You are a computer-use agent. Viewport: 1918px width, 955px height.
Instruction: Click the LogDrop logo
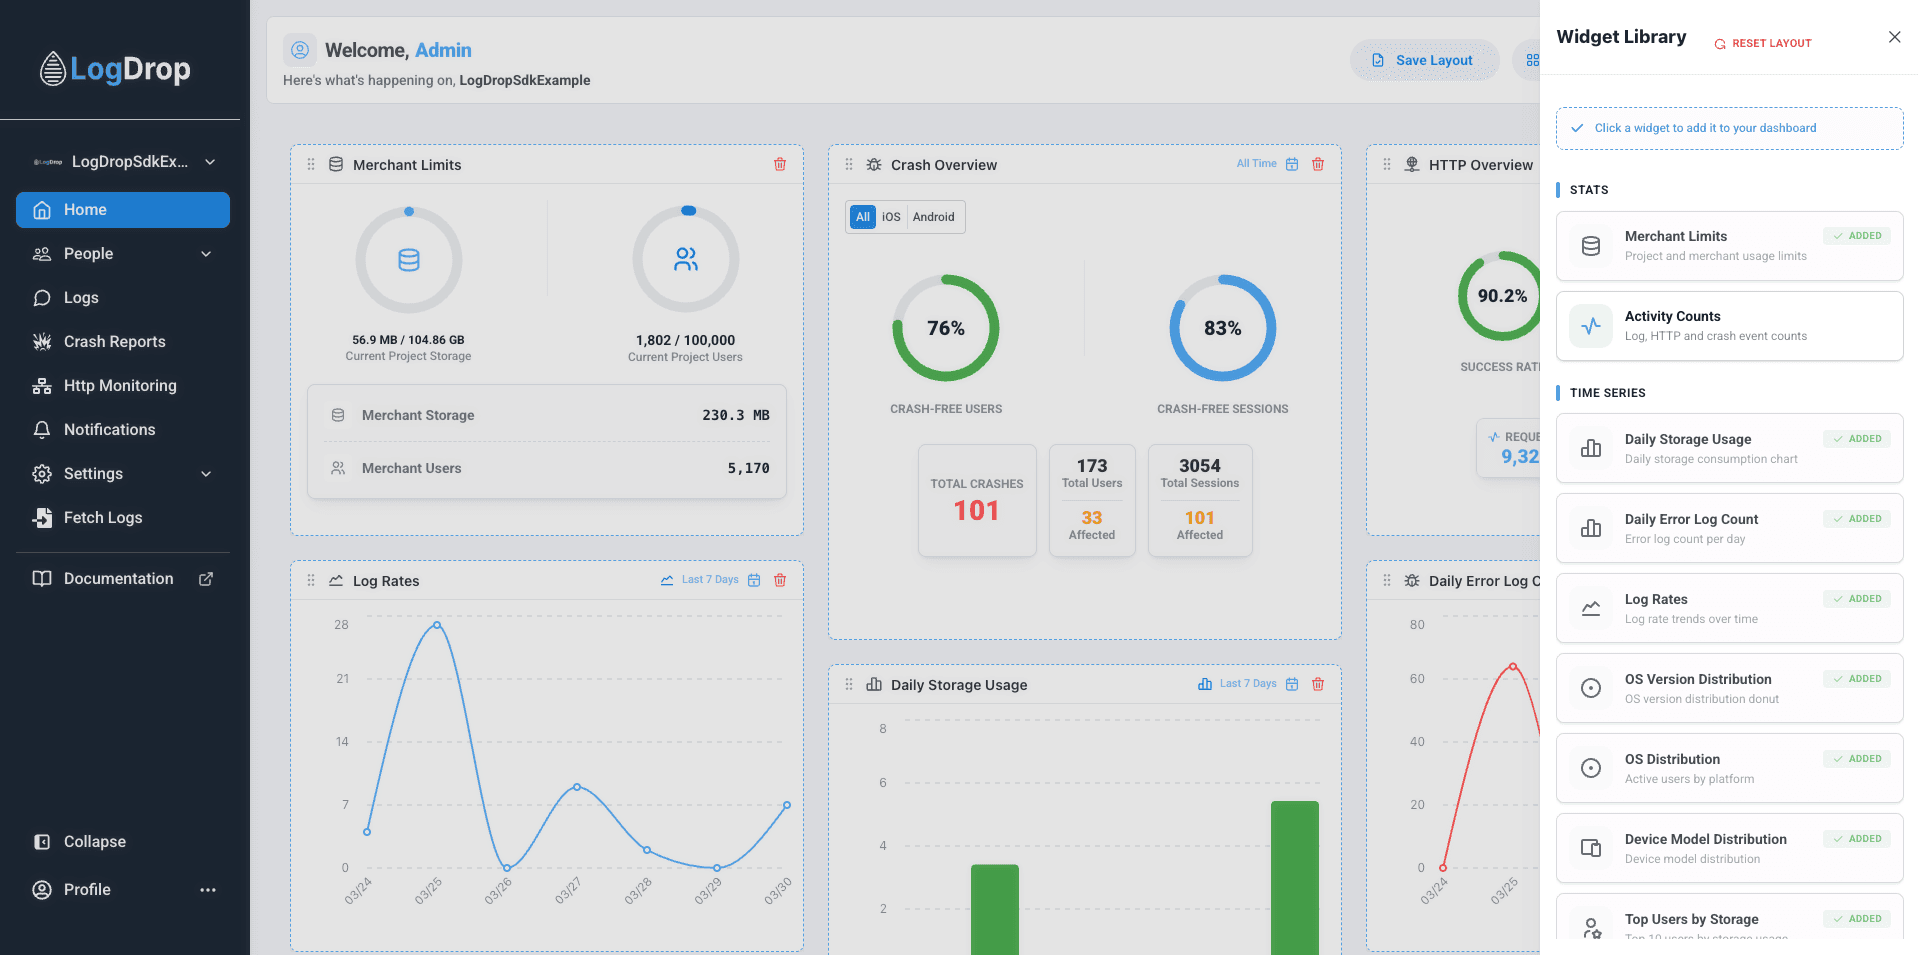coord(115,69)
